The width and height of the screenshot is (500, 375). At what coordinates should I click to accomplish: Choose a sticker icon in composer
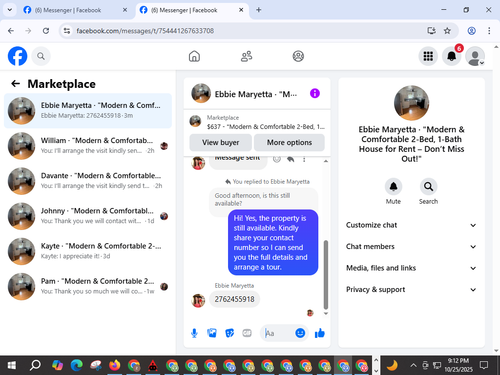tap(230, 333)
